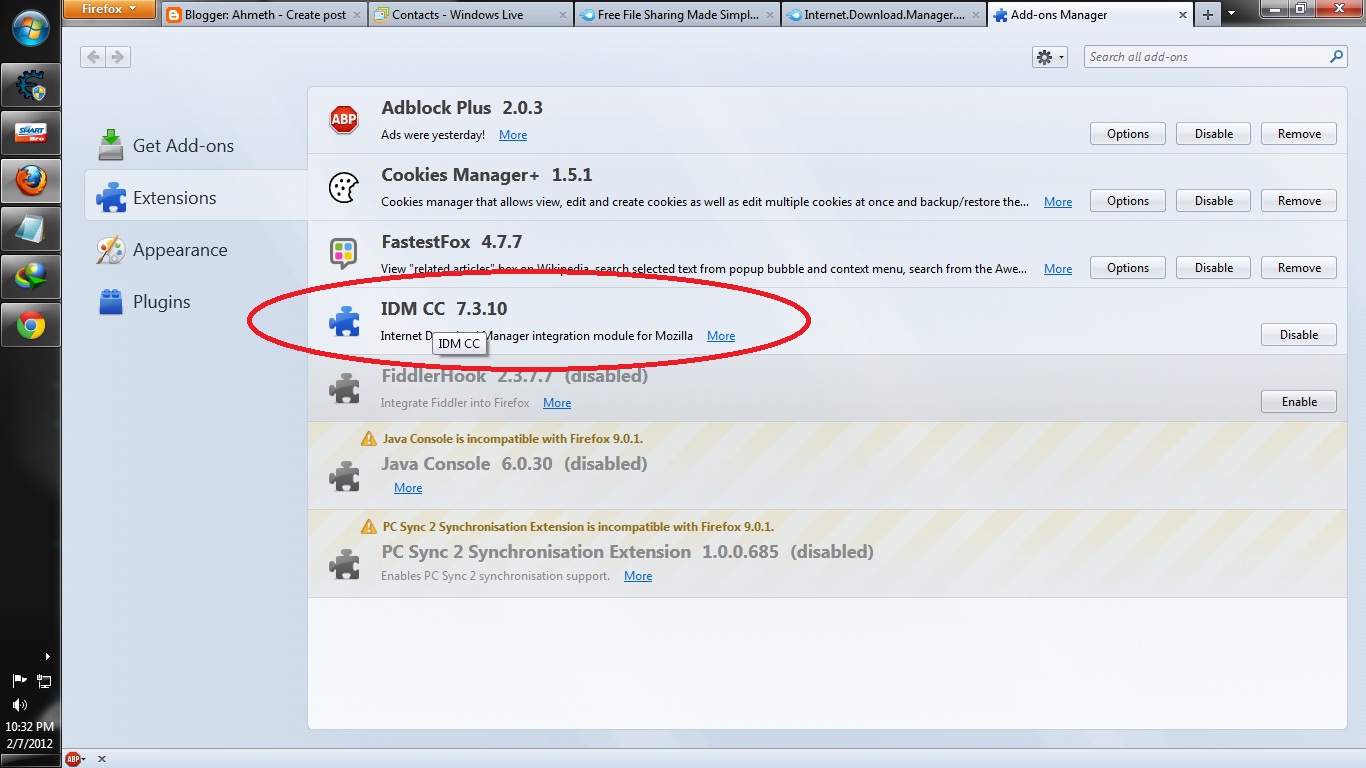
Task: Select the Extensions category
Action: click(x=196, y=198)
